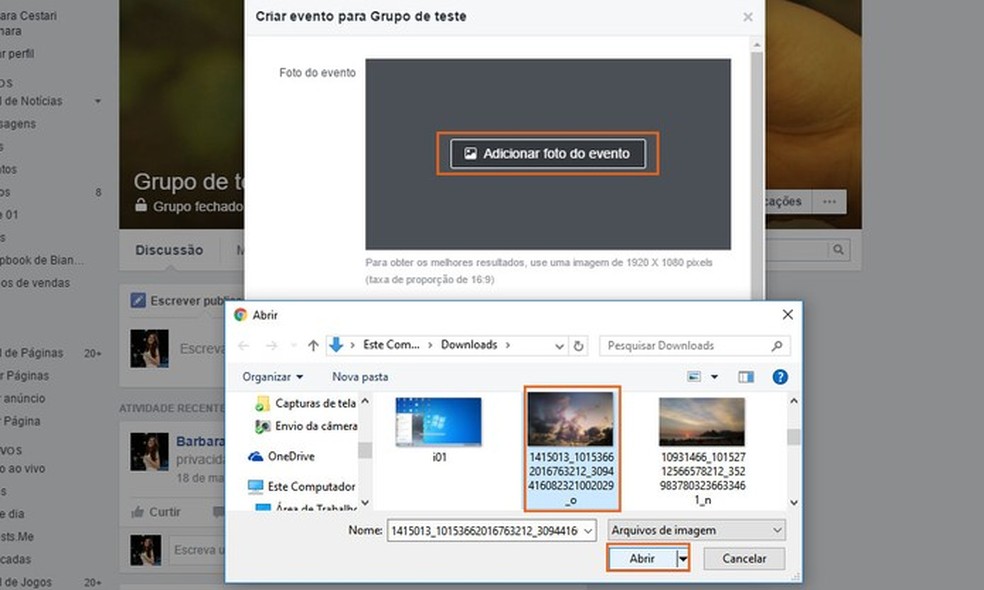Image resolution: width=984 pixels, height=590 pixels.
Task: Click the OneDrive cloud icon
Action: pyautogui.click(x=255, y=456)
